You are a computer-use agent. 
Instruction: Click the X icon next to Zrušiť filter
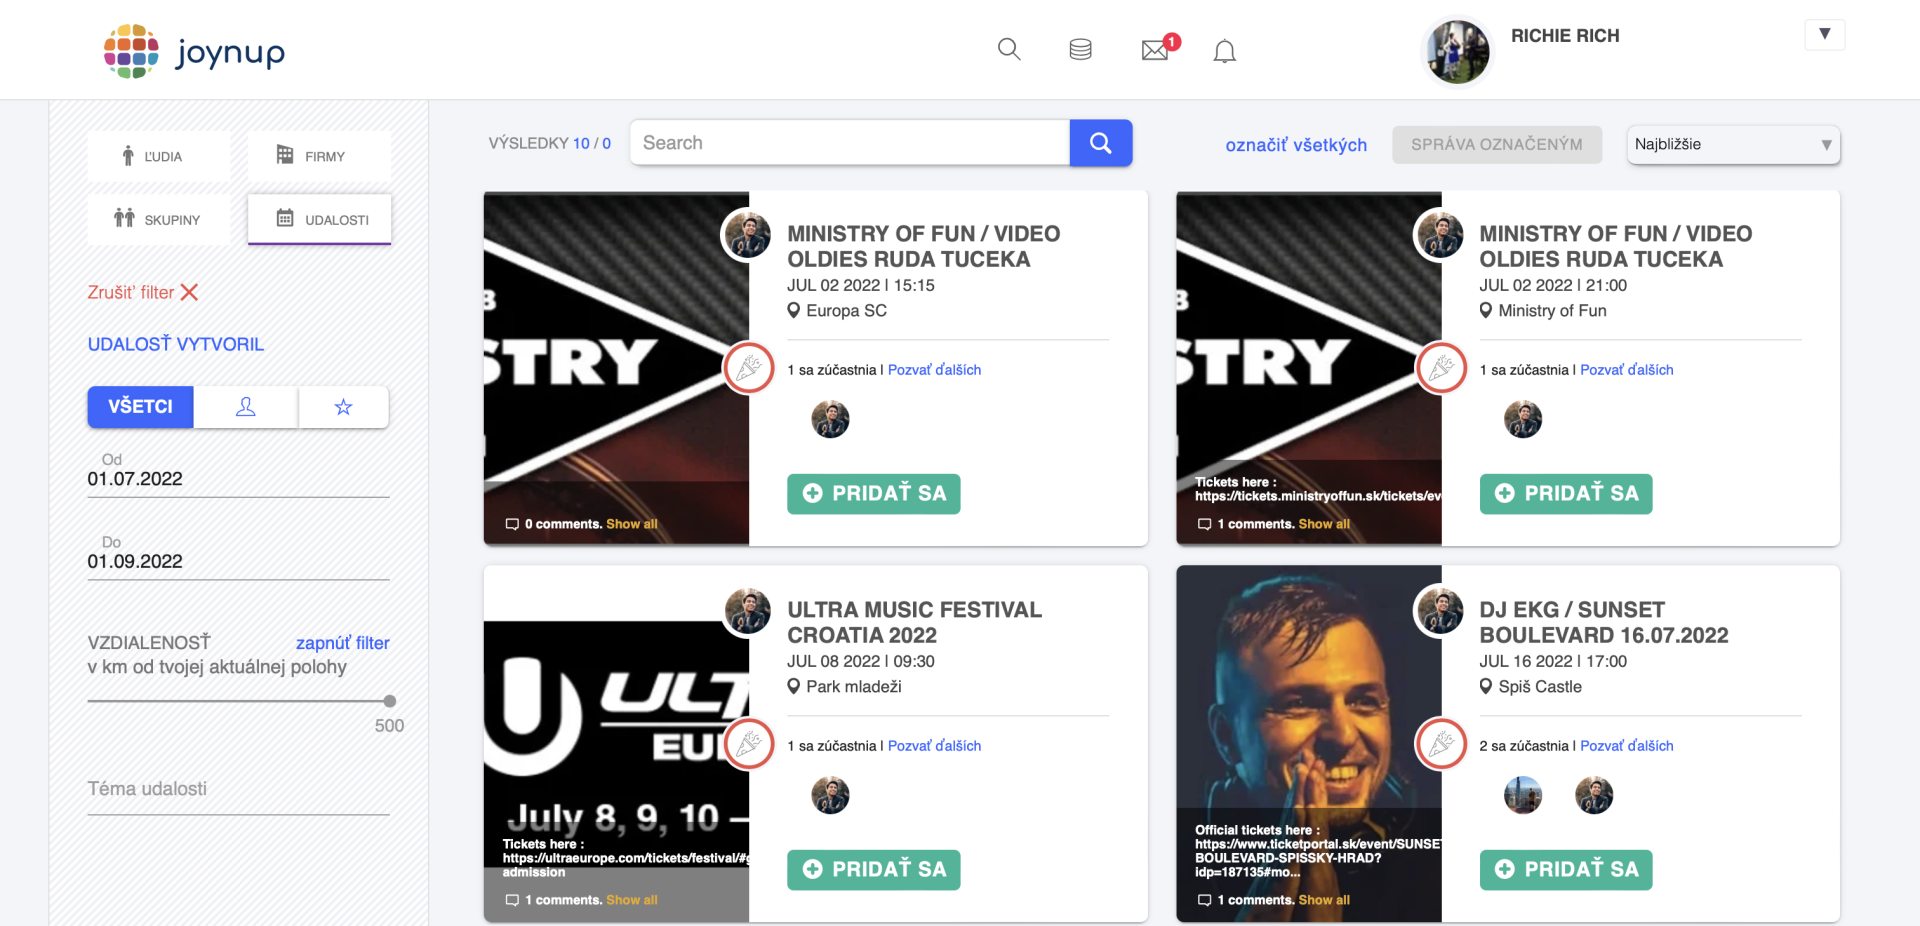(x=189, y=292)
